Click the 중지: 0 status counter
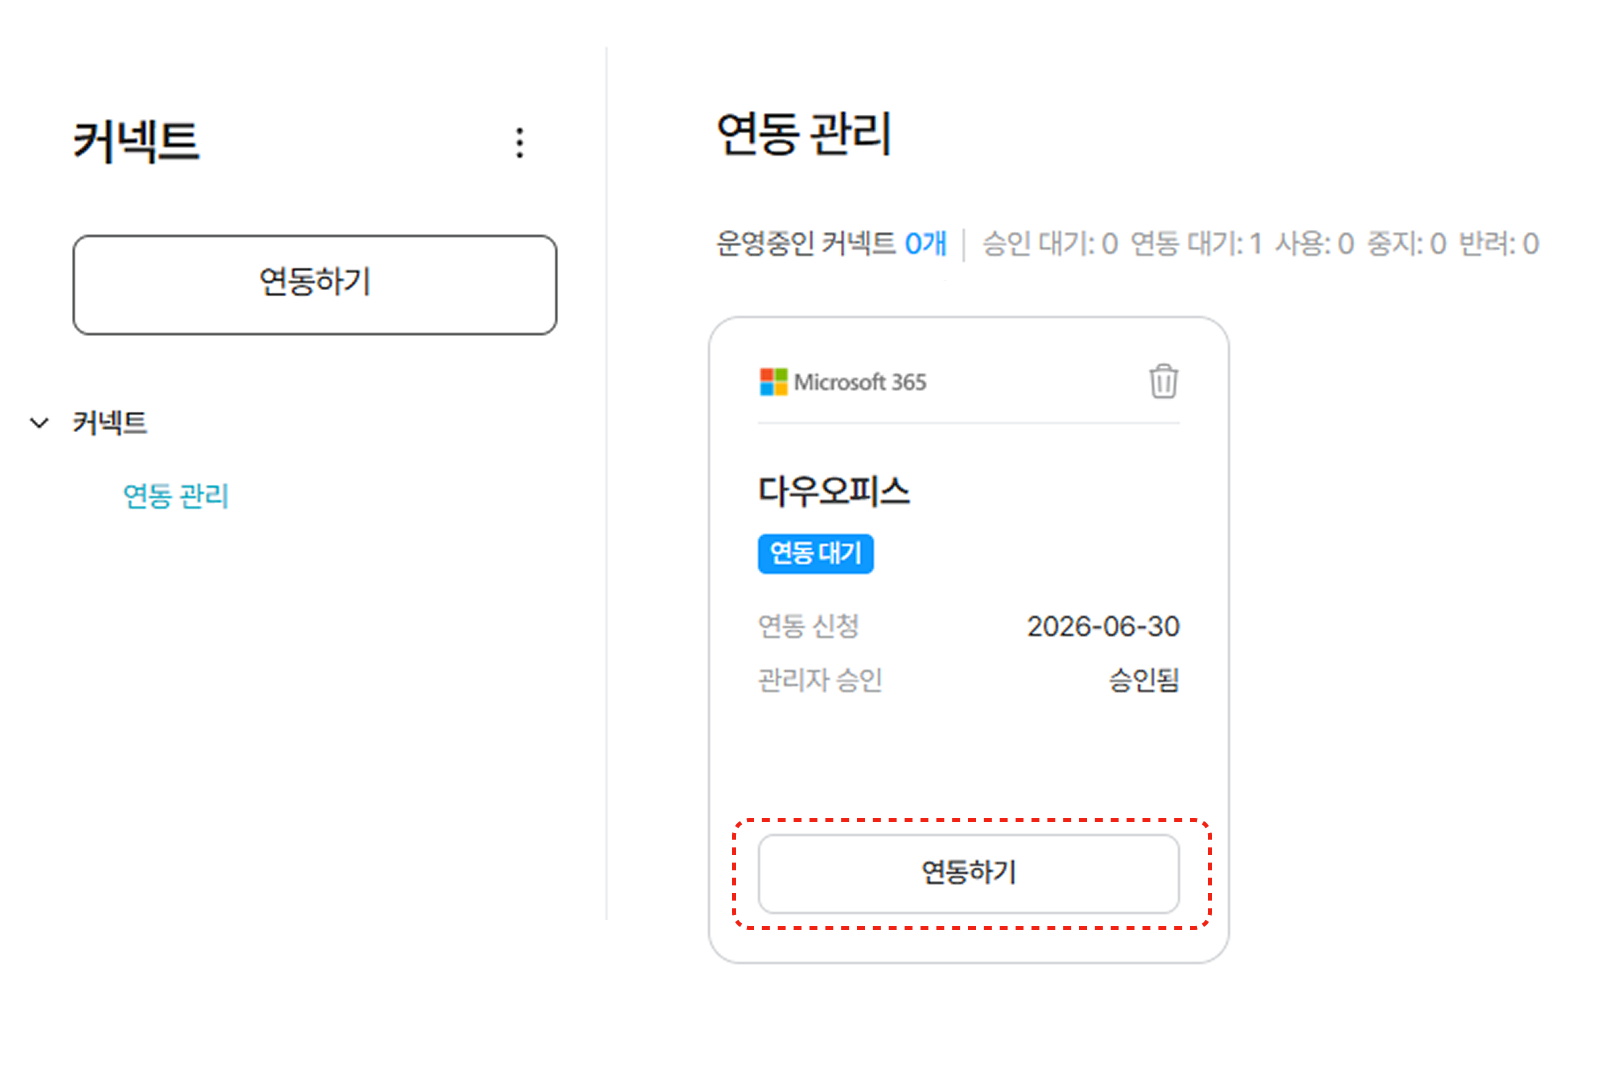1600x1078 pixels. tap(1406, 244)
